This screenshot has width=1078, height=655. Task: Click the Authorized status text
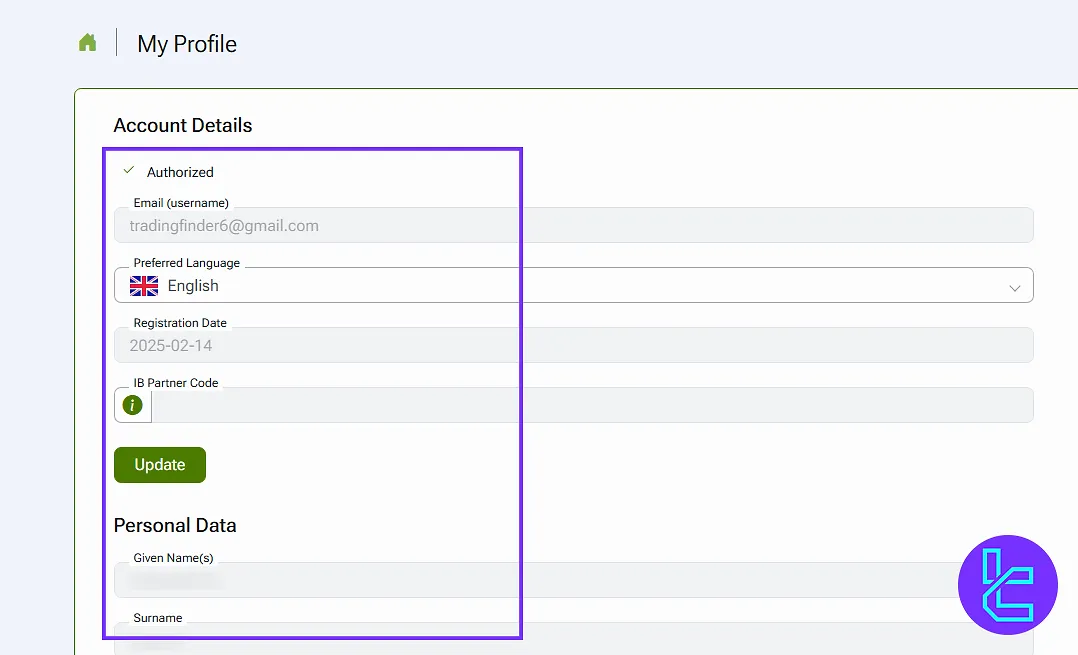click(180, 172)
